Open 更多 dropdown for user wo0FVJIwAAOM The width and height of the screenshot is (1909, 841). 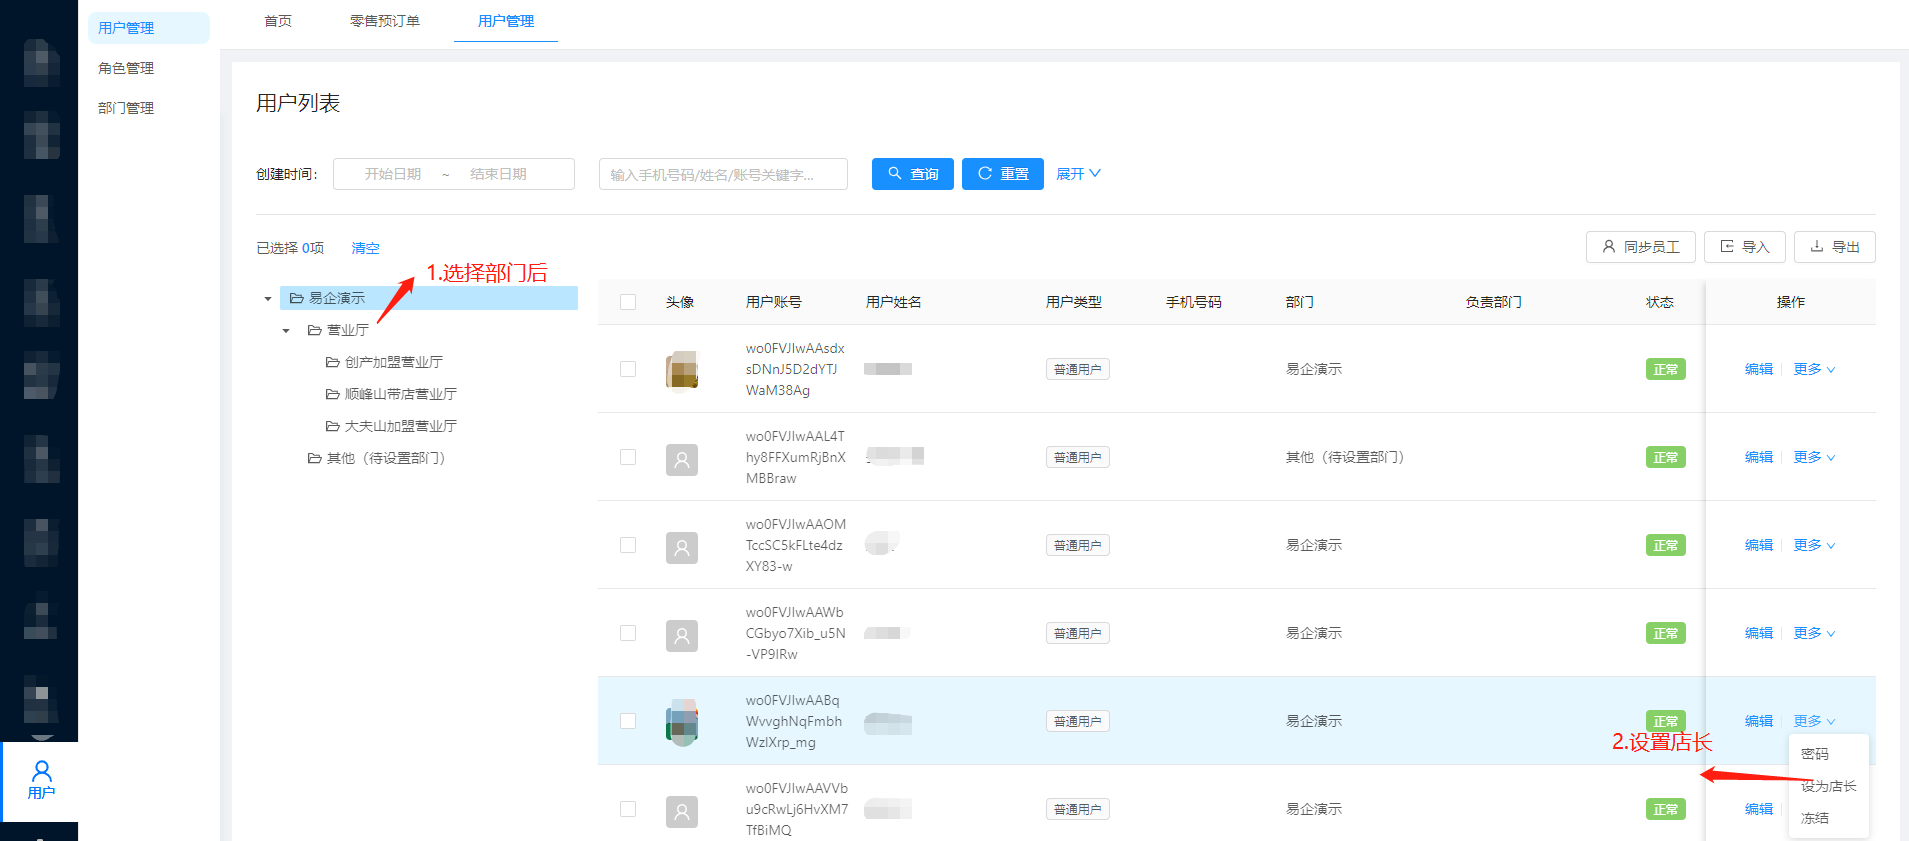[1814, 545]
